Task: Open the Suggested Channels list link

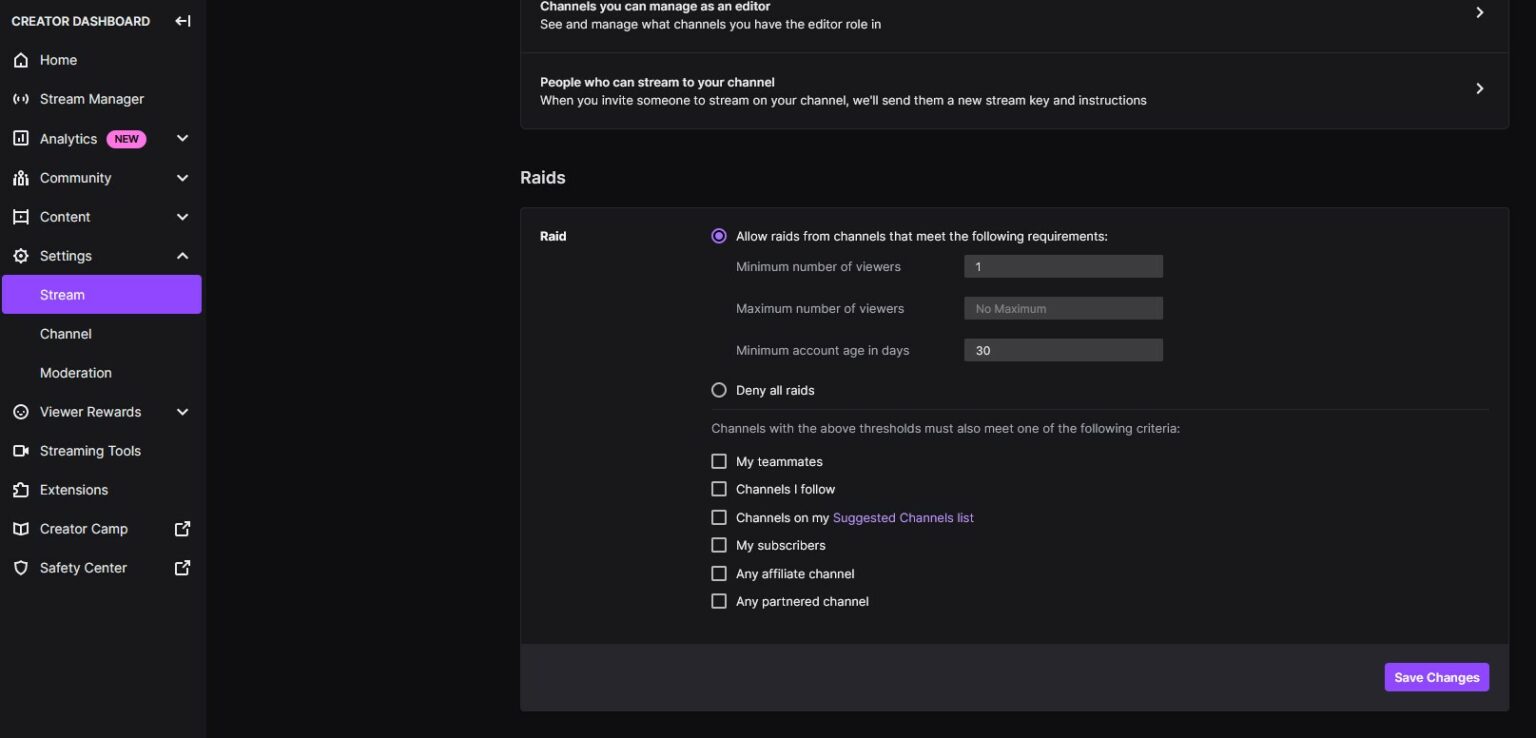Action: 902,517
